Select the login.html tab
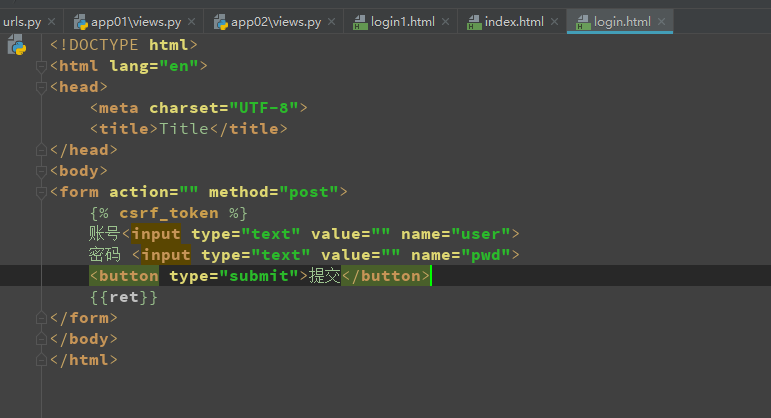This screenshot has height=418, width=771. click(622, 22)
